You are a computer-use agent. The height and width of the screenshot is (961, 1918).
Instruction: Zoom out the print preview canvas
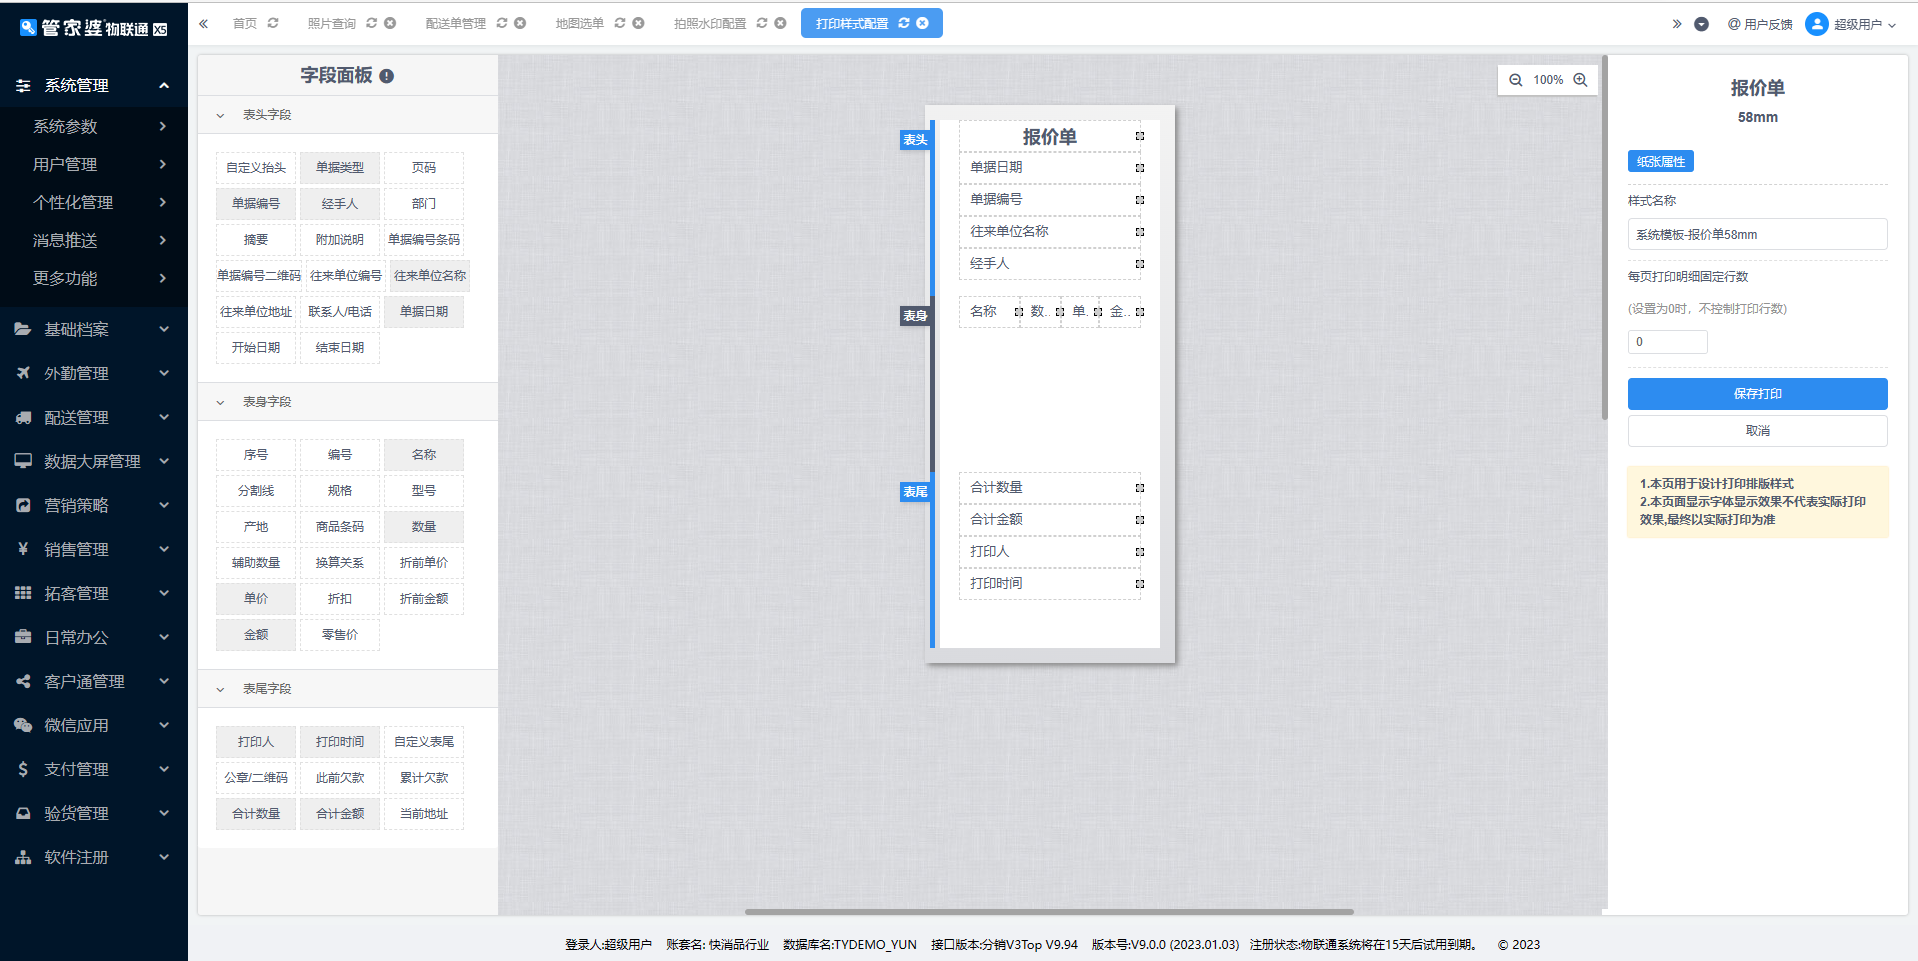[1516, 80]
